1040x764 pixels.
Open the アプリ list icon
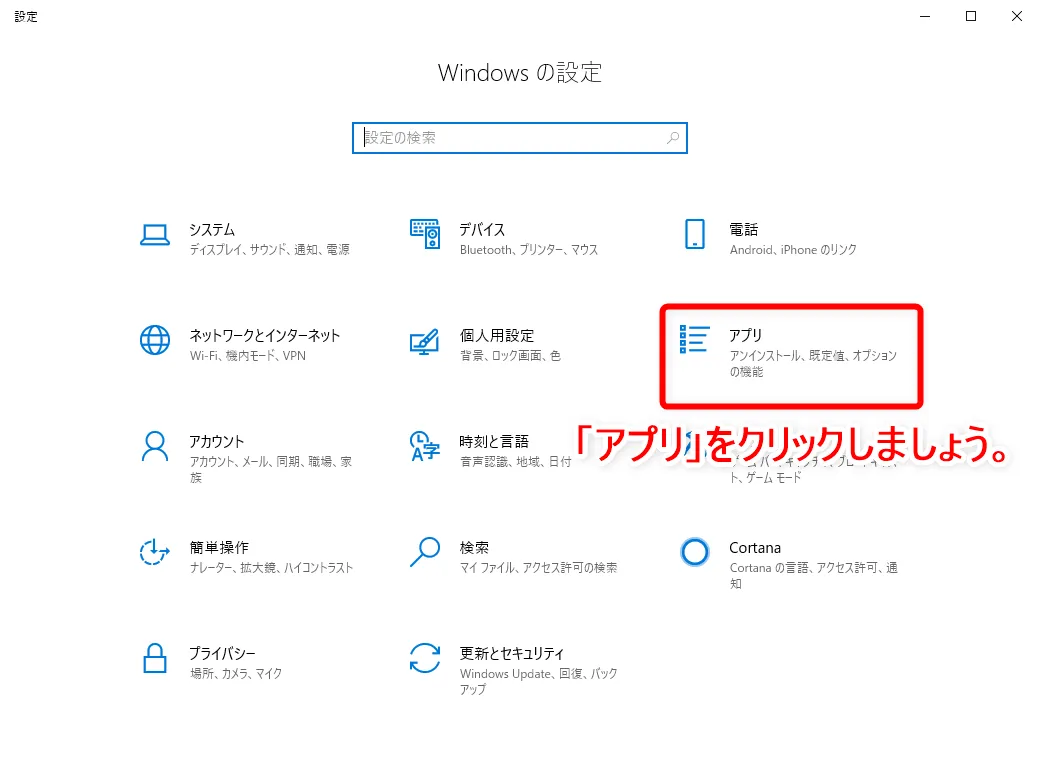(x=694, y=339)
